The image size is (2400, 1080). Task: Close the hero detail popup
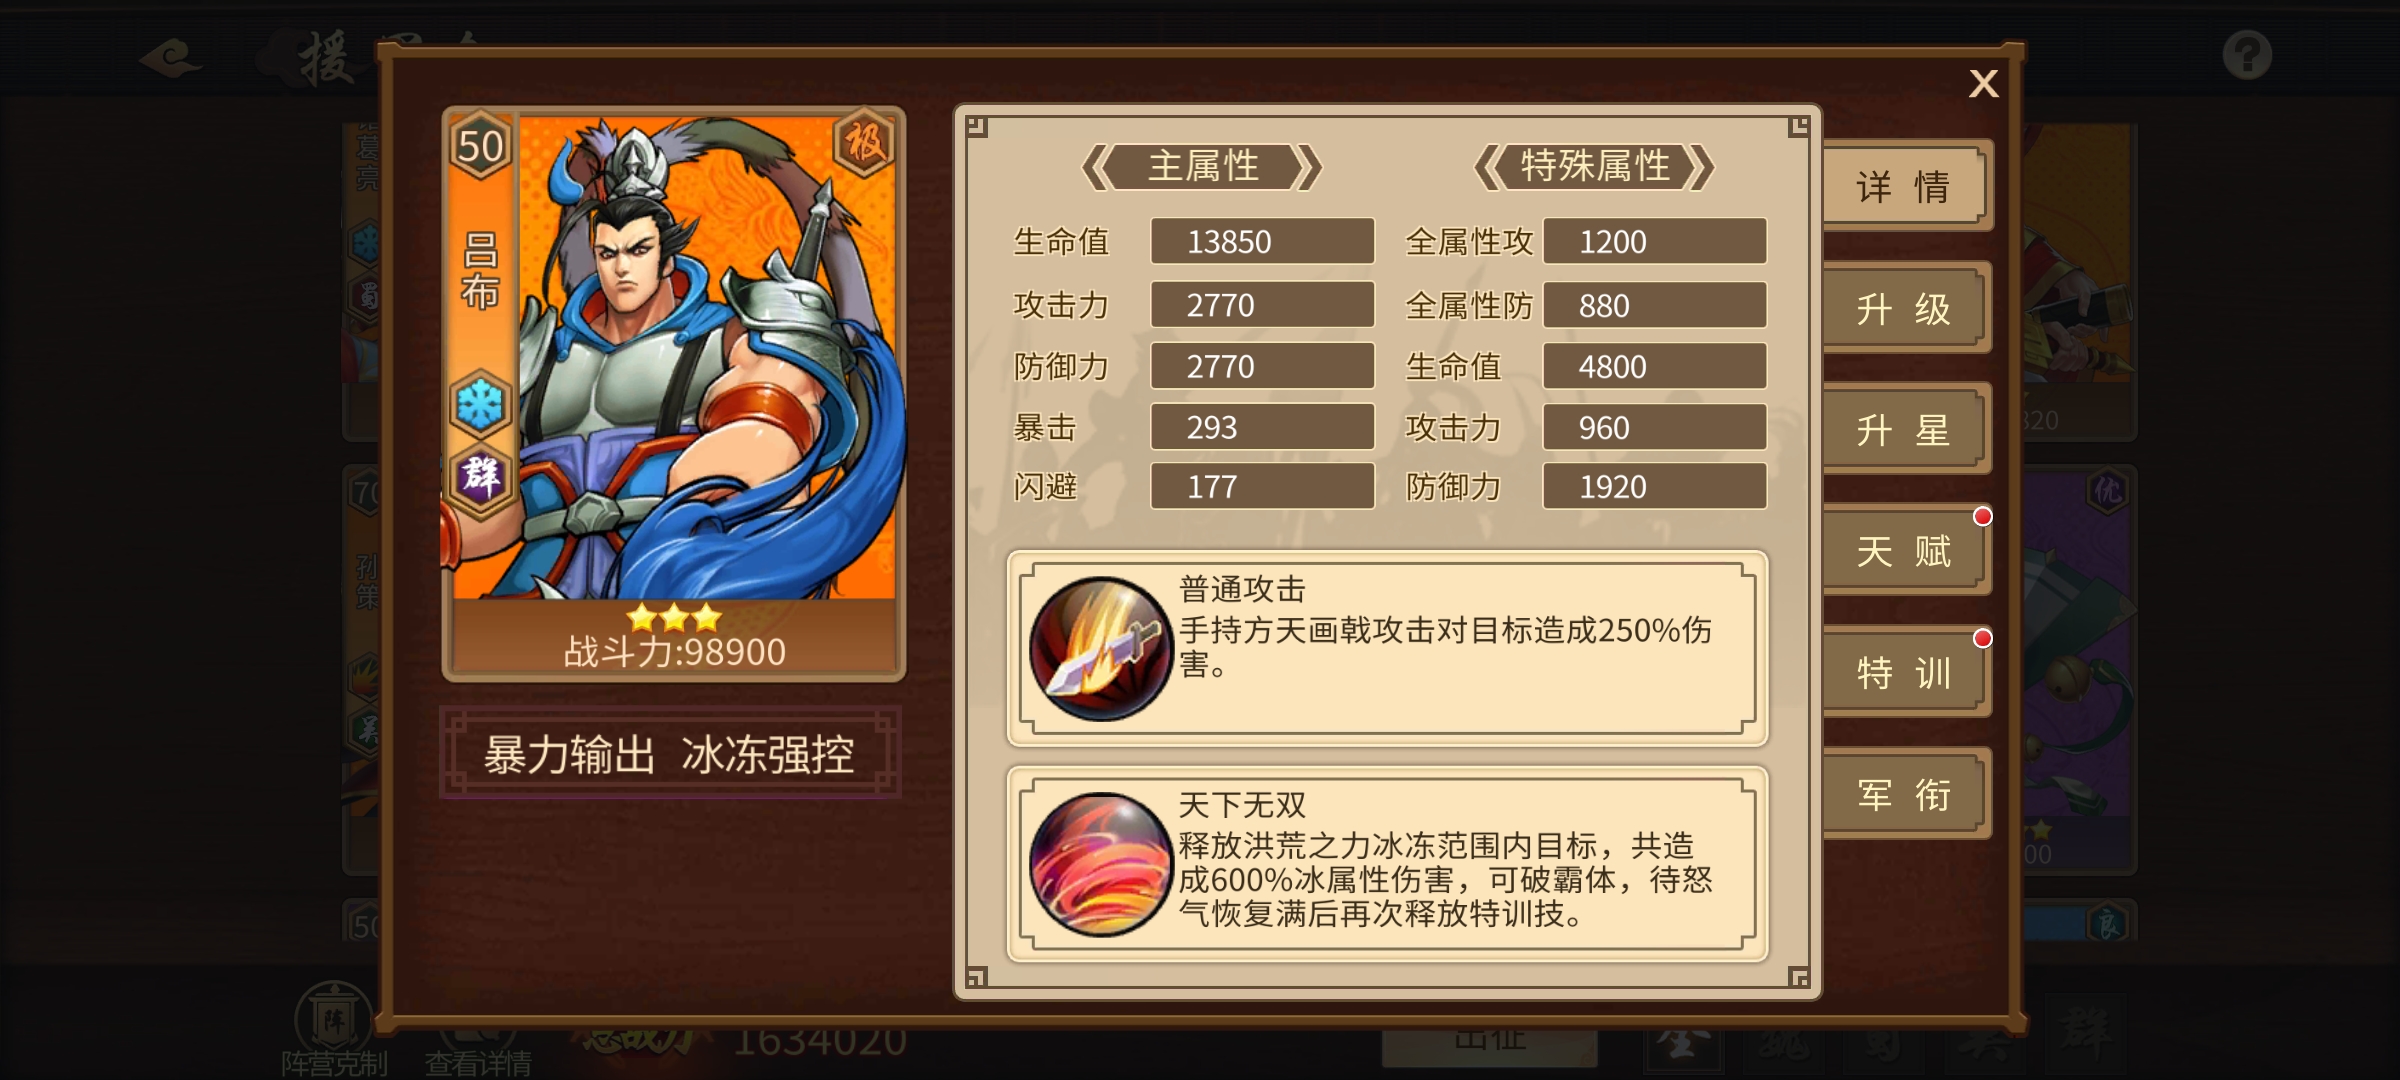pos(1983,83)
